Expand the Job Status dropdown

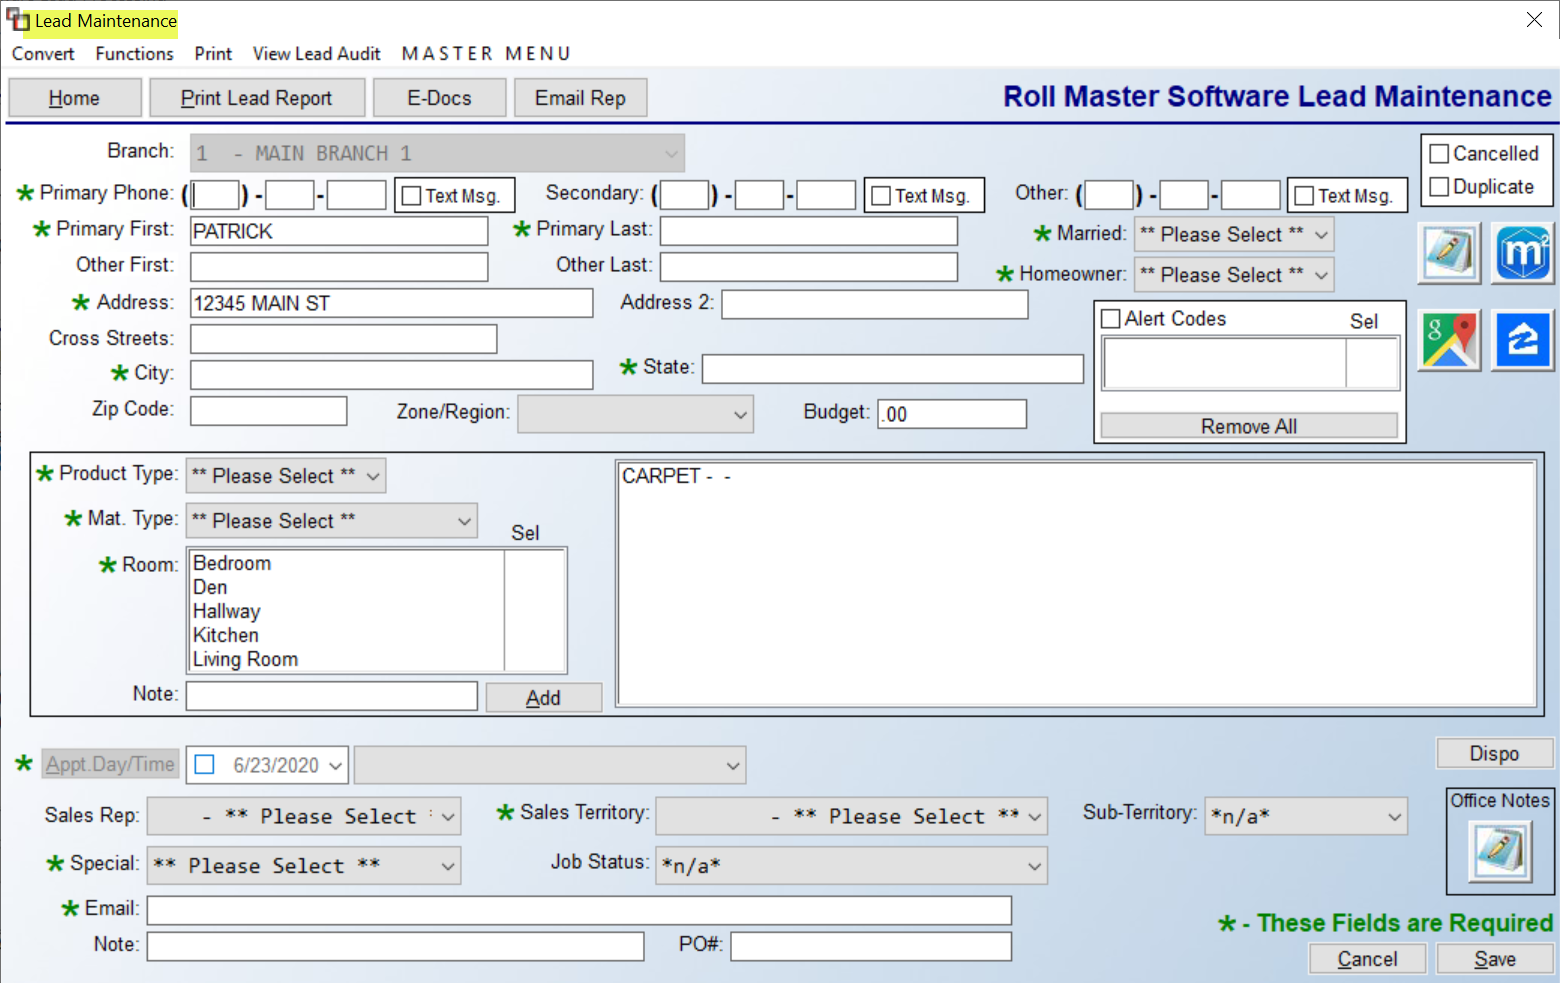tap(852, 866)
